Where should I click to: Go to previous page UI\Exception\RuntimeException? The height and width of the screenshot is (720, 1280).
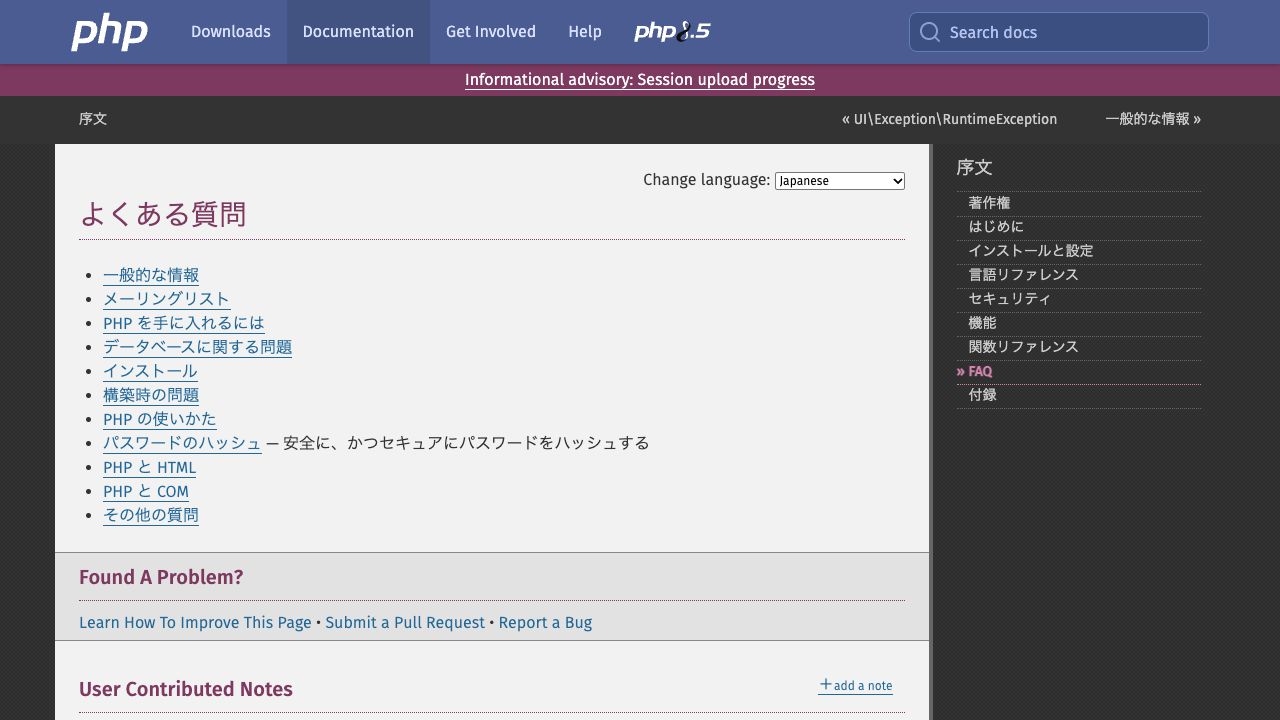pos(949,119)
